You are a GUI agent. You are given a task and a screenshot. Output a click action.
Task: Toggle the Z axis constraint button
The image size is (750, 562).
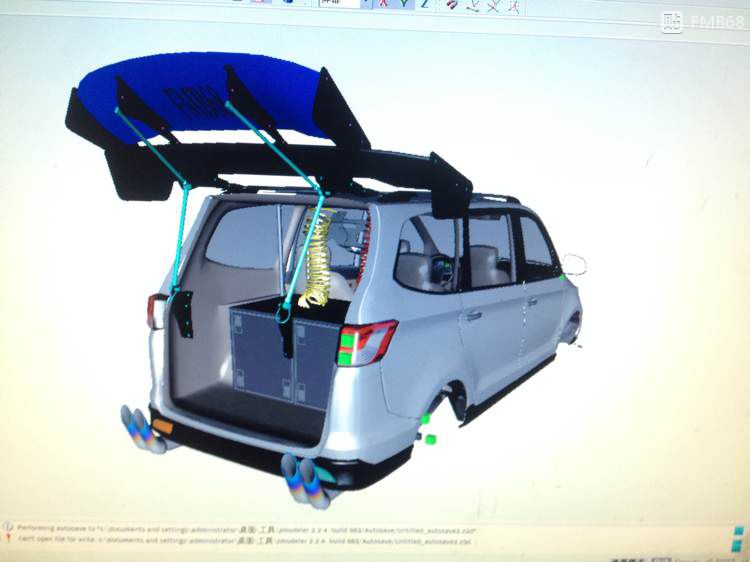pyautogui.click(x=424, y=4)
